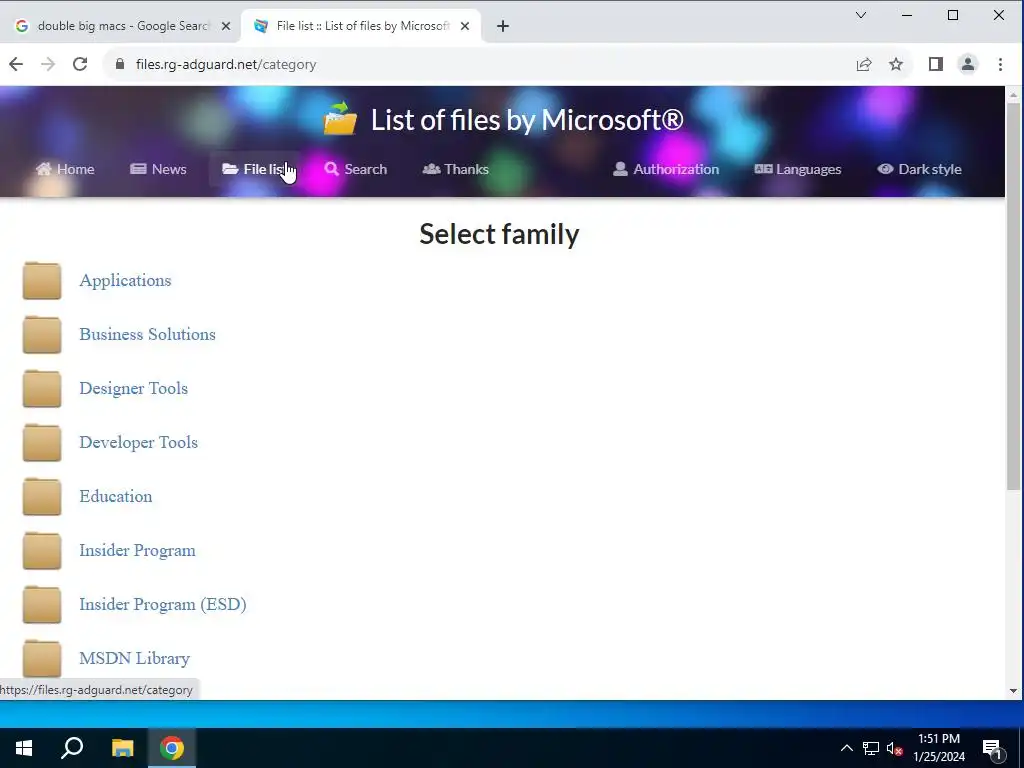Screen dimensions: 1024x768
Task: Bookmark this page with star icon
Action: [x=896, y=64]
